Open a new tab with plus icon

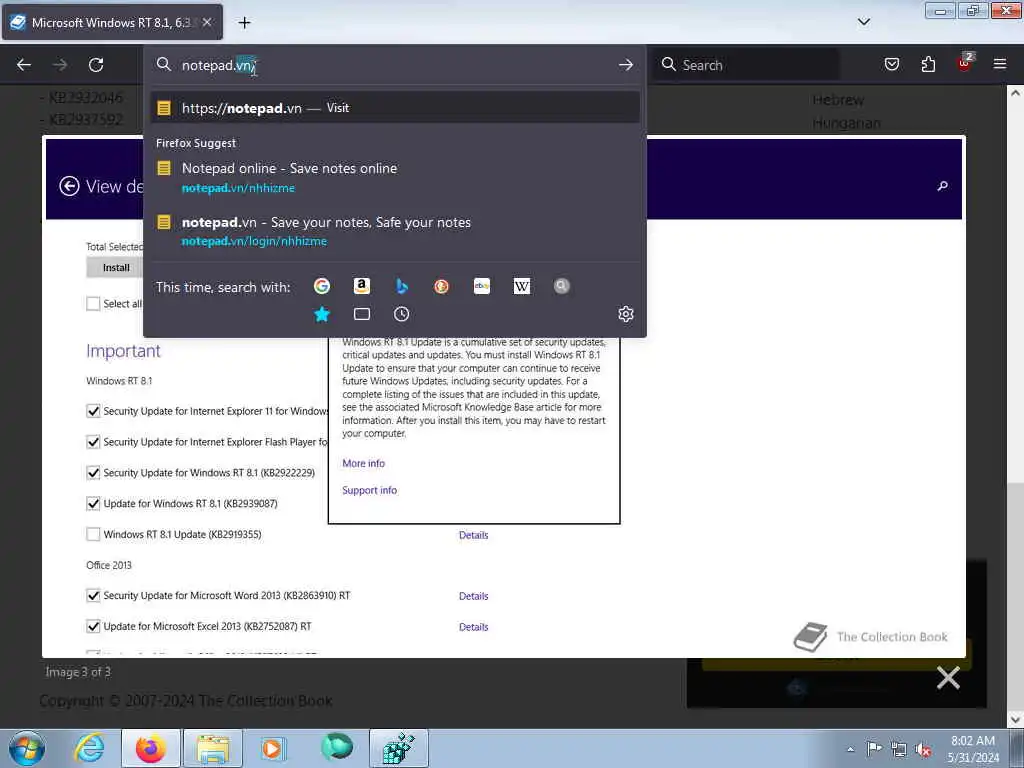coord(244,23)
